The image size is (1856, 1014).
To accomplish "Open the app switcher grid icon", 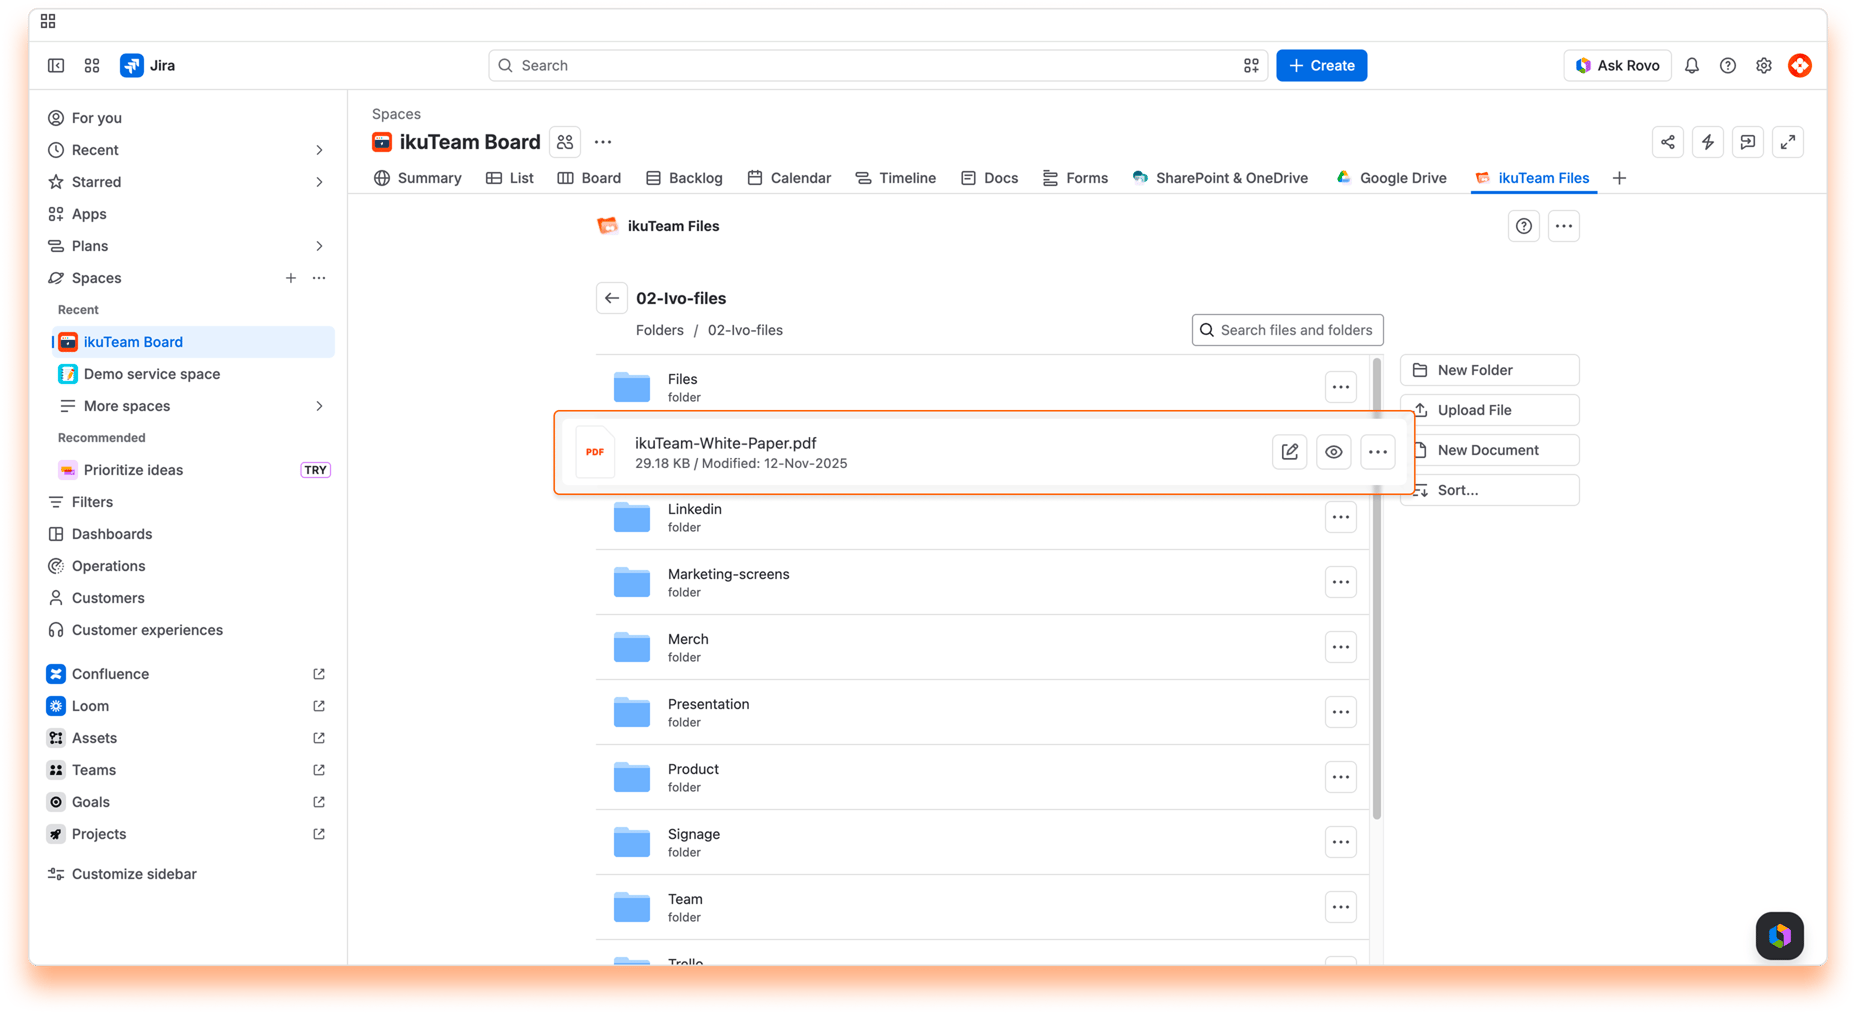I will coord(92,66).
